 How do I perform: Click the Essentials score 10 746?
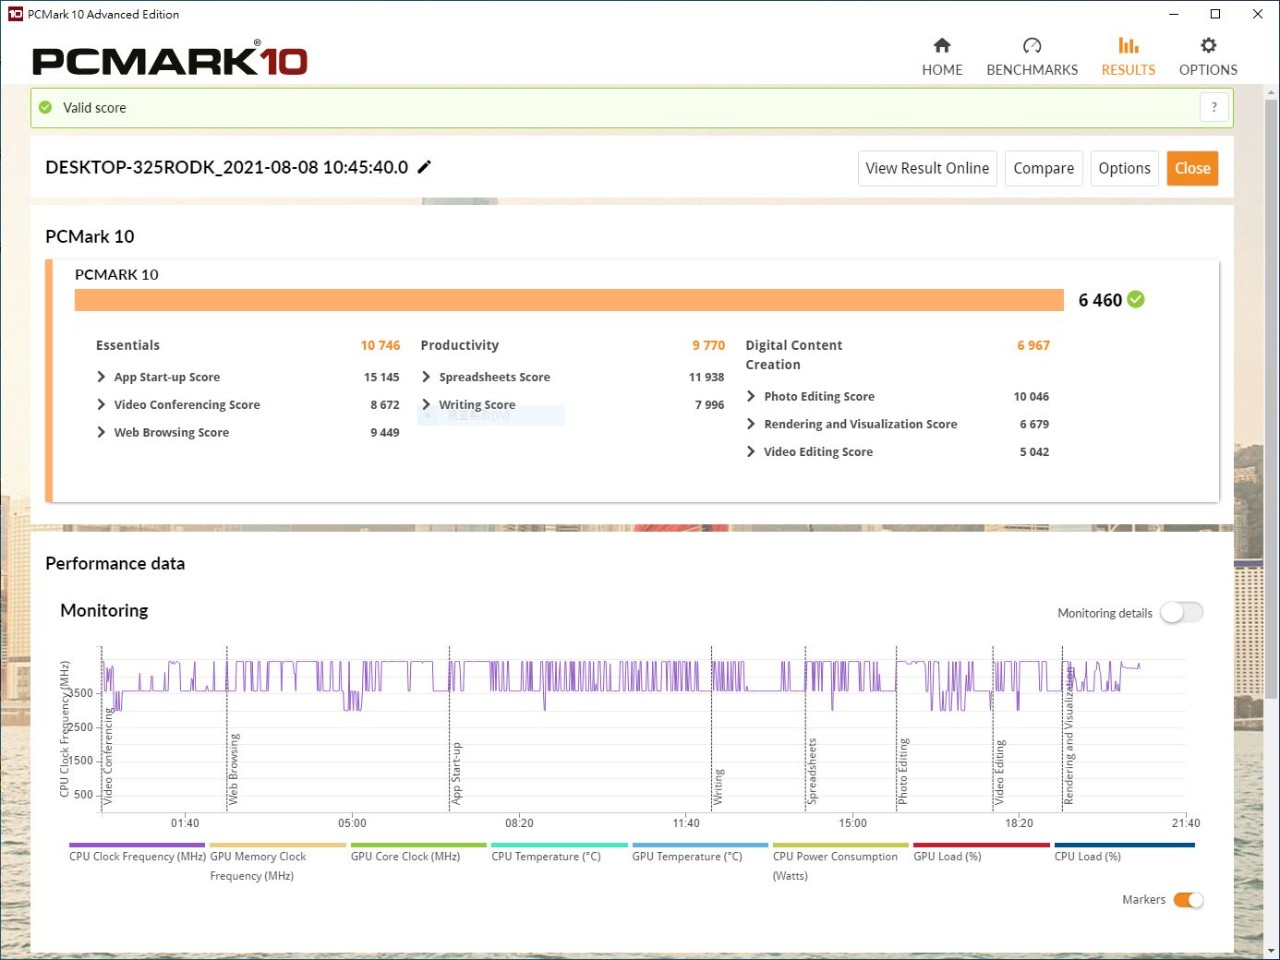pos(380,345)
